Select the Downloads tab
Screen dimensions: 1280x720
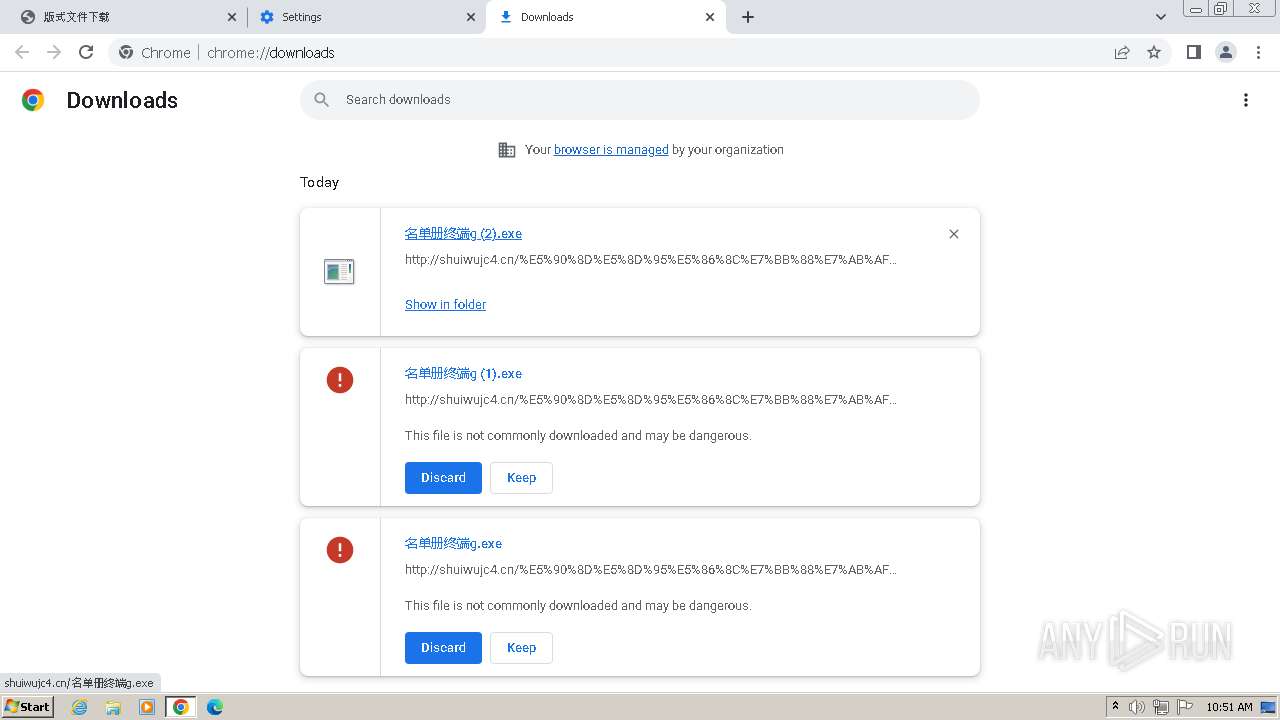605,17
